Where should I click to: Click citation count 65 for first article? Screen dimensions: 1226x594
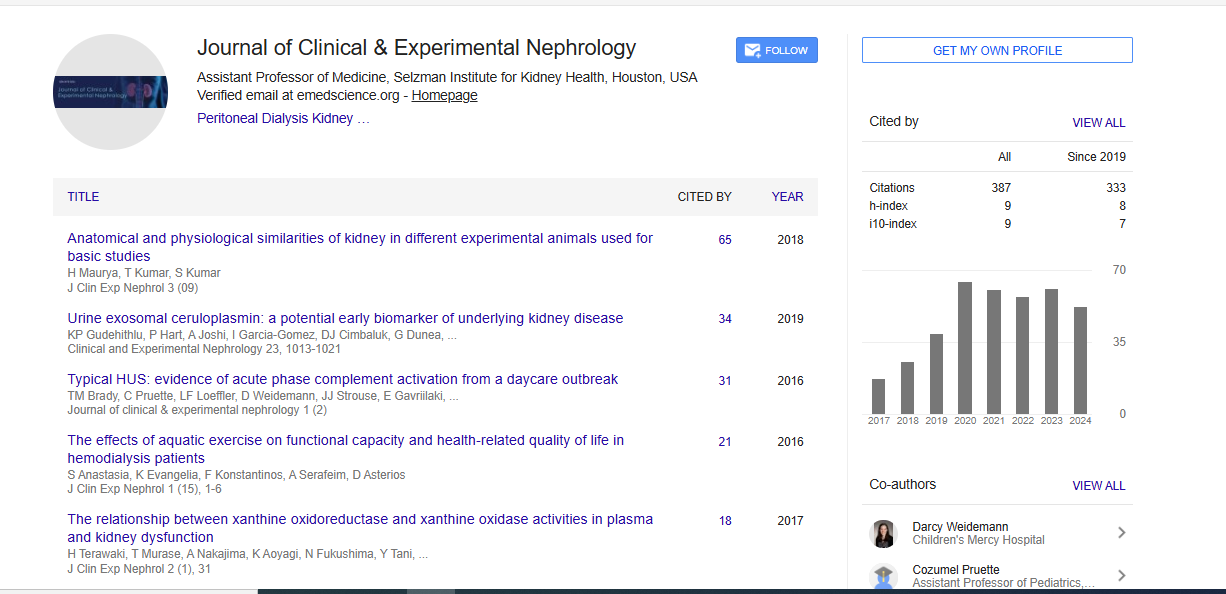pos(725,240)
